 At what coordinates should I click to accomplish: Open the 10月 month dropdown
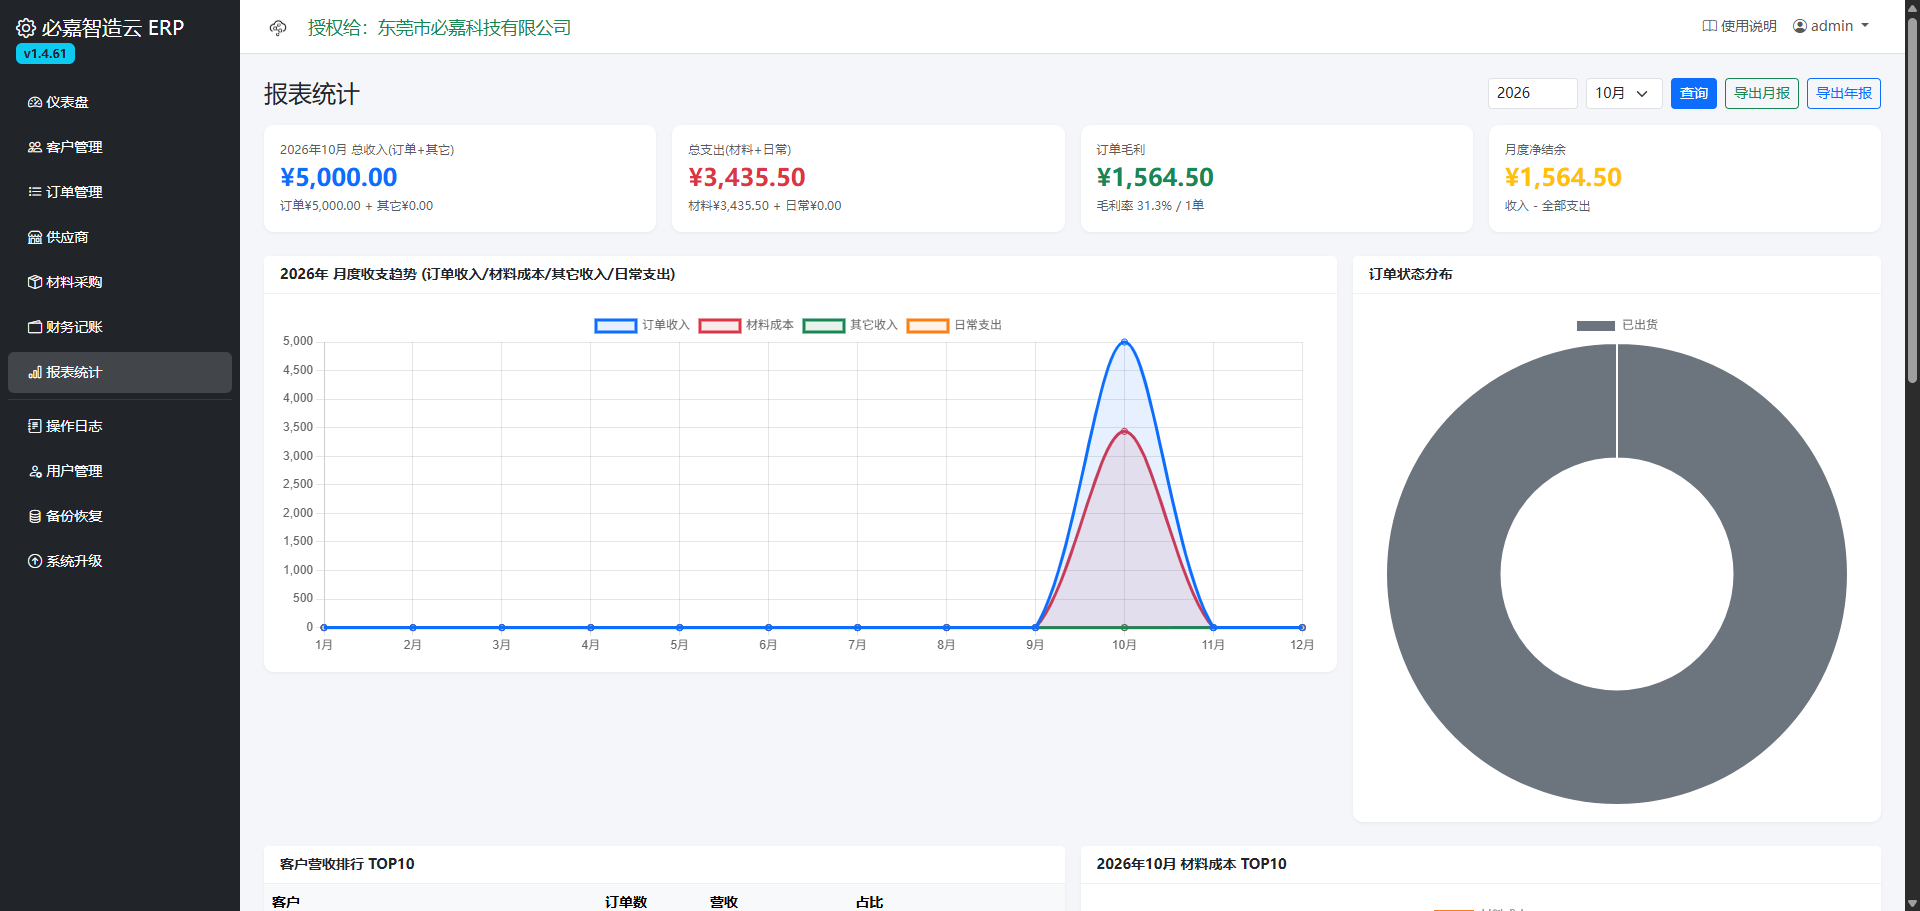coord(1624,93)
